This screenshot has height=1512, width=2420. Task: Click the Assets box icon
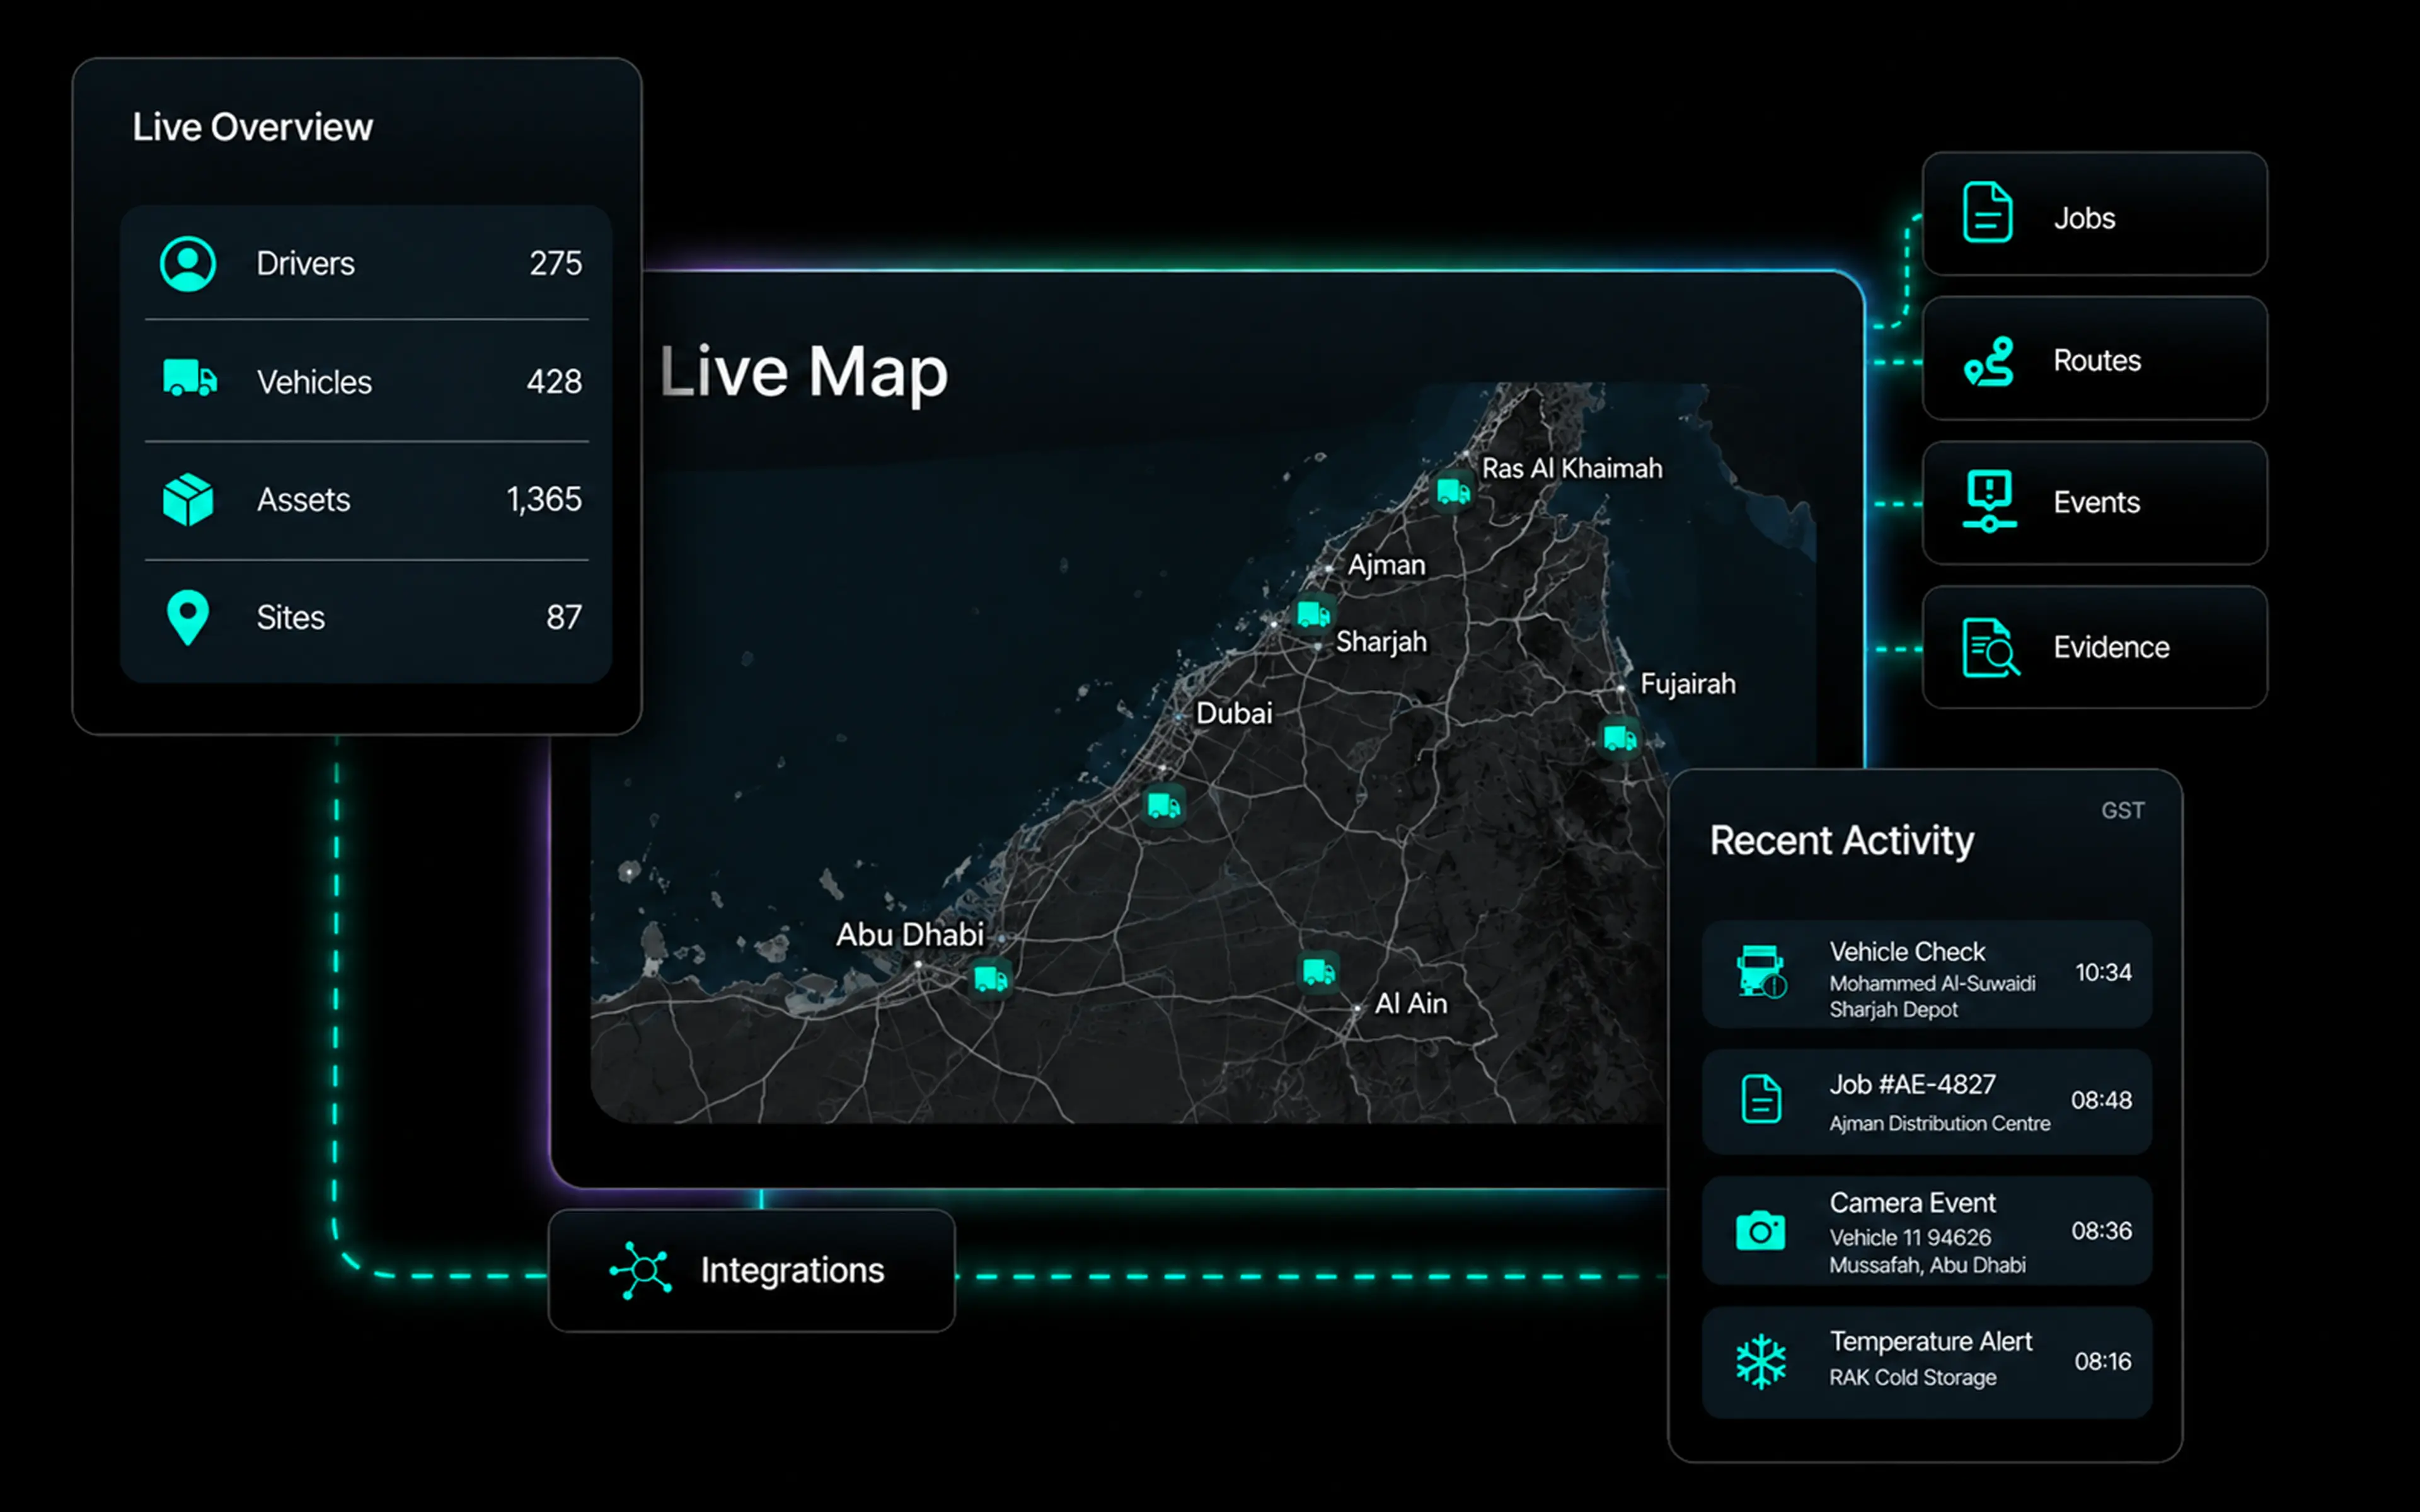click(x=188, y=499)
